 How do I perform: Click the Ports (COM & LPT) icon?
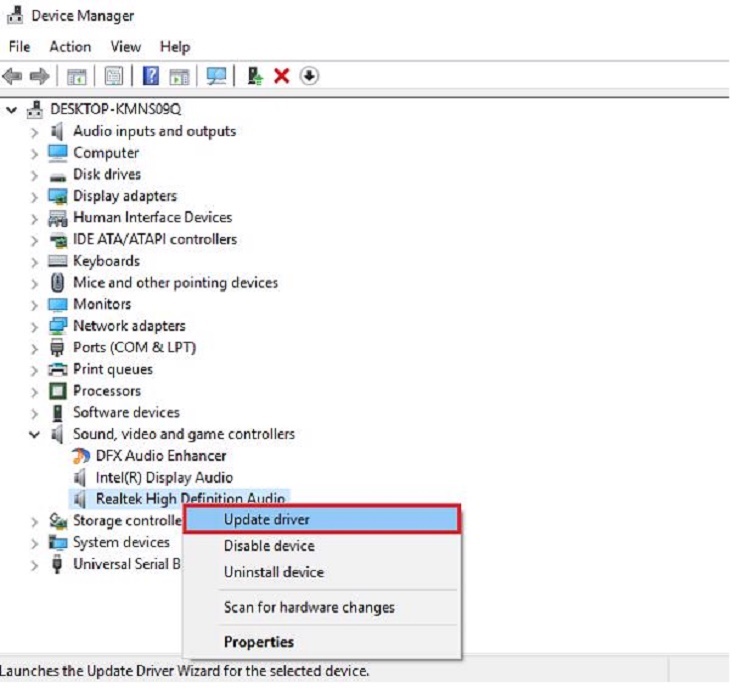[57, 348]
